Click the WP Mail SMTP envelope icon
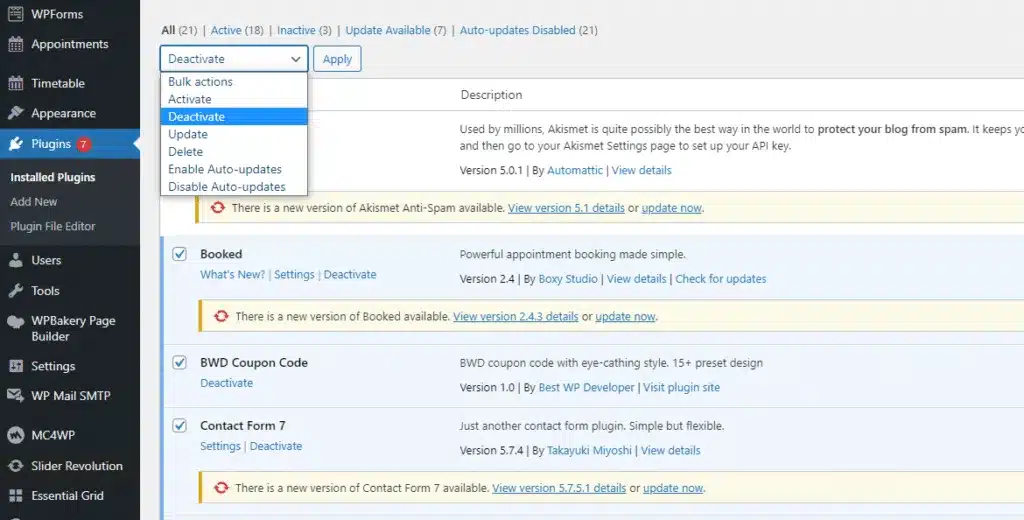1024x520 pixels. pos(16,396)
